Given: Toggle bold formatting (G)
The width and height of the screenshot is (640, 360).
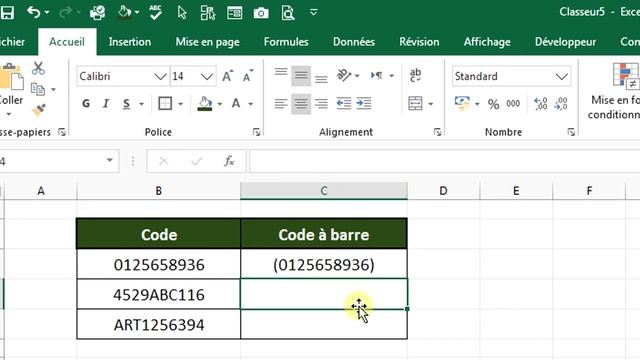Looking at the screenshot, I should pos(86,104).
